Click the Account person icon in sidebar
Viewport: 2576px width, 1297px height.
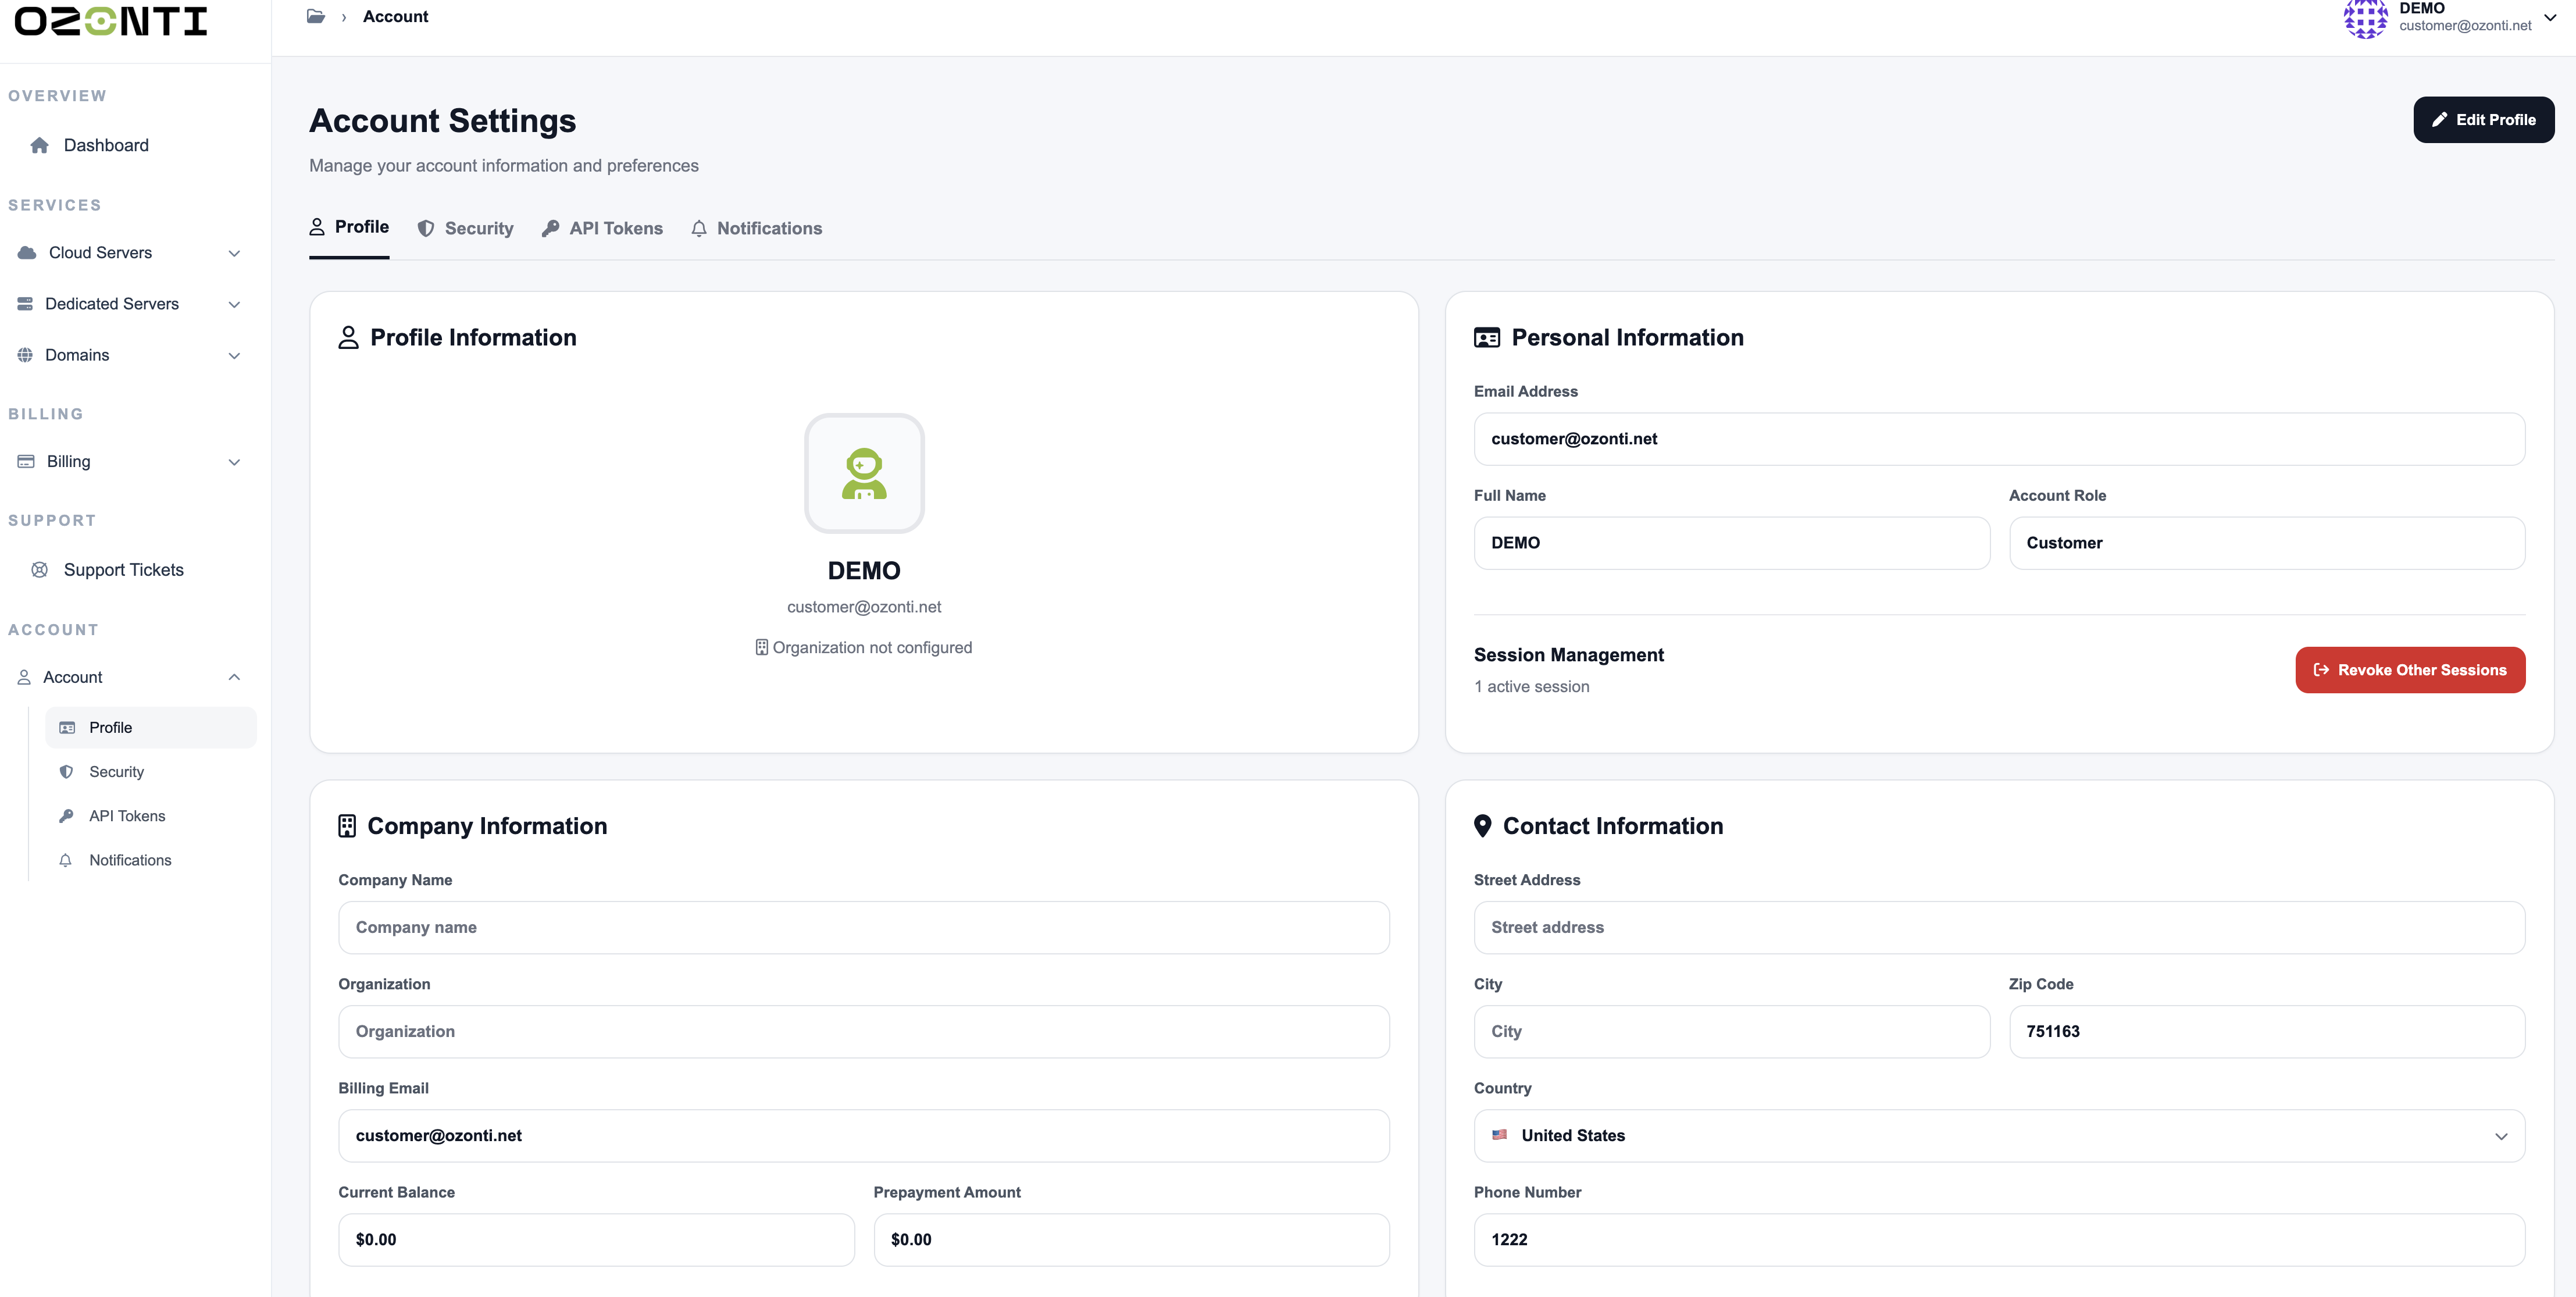[x=24, y=677]
